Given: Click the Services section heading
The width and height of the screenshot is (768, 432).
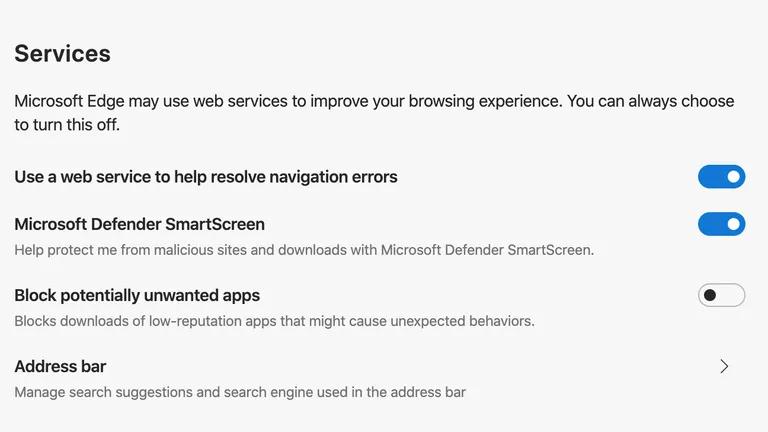Looking at the screenshot, I should click(62, 53).
